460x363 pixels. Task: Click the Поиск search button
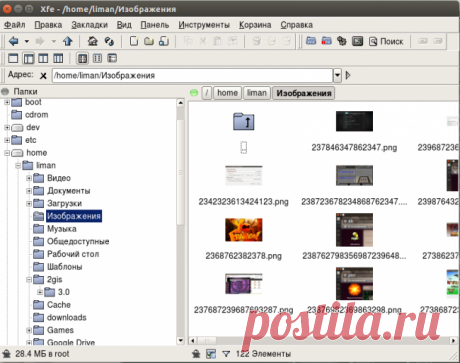[387, 41]
